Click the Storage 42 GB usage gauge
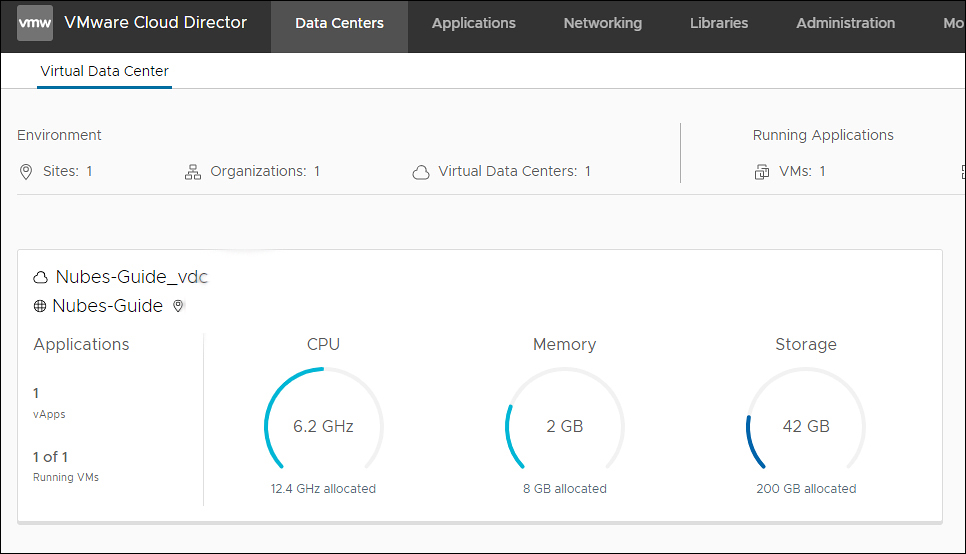The image size is (966, 554). [805, 426]
